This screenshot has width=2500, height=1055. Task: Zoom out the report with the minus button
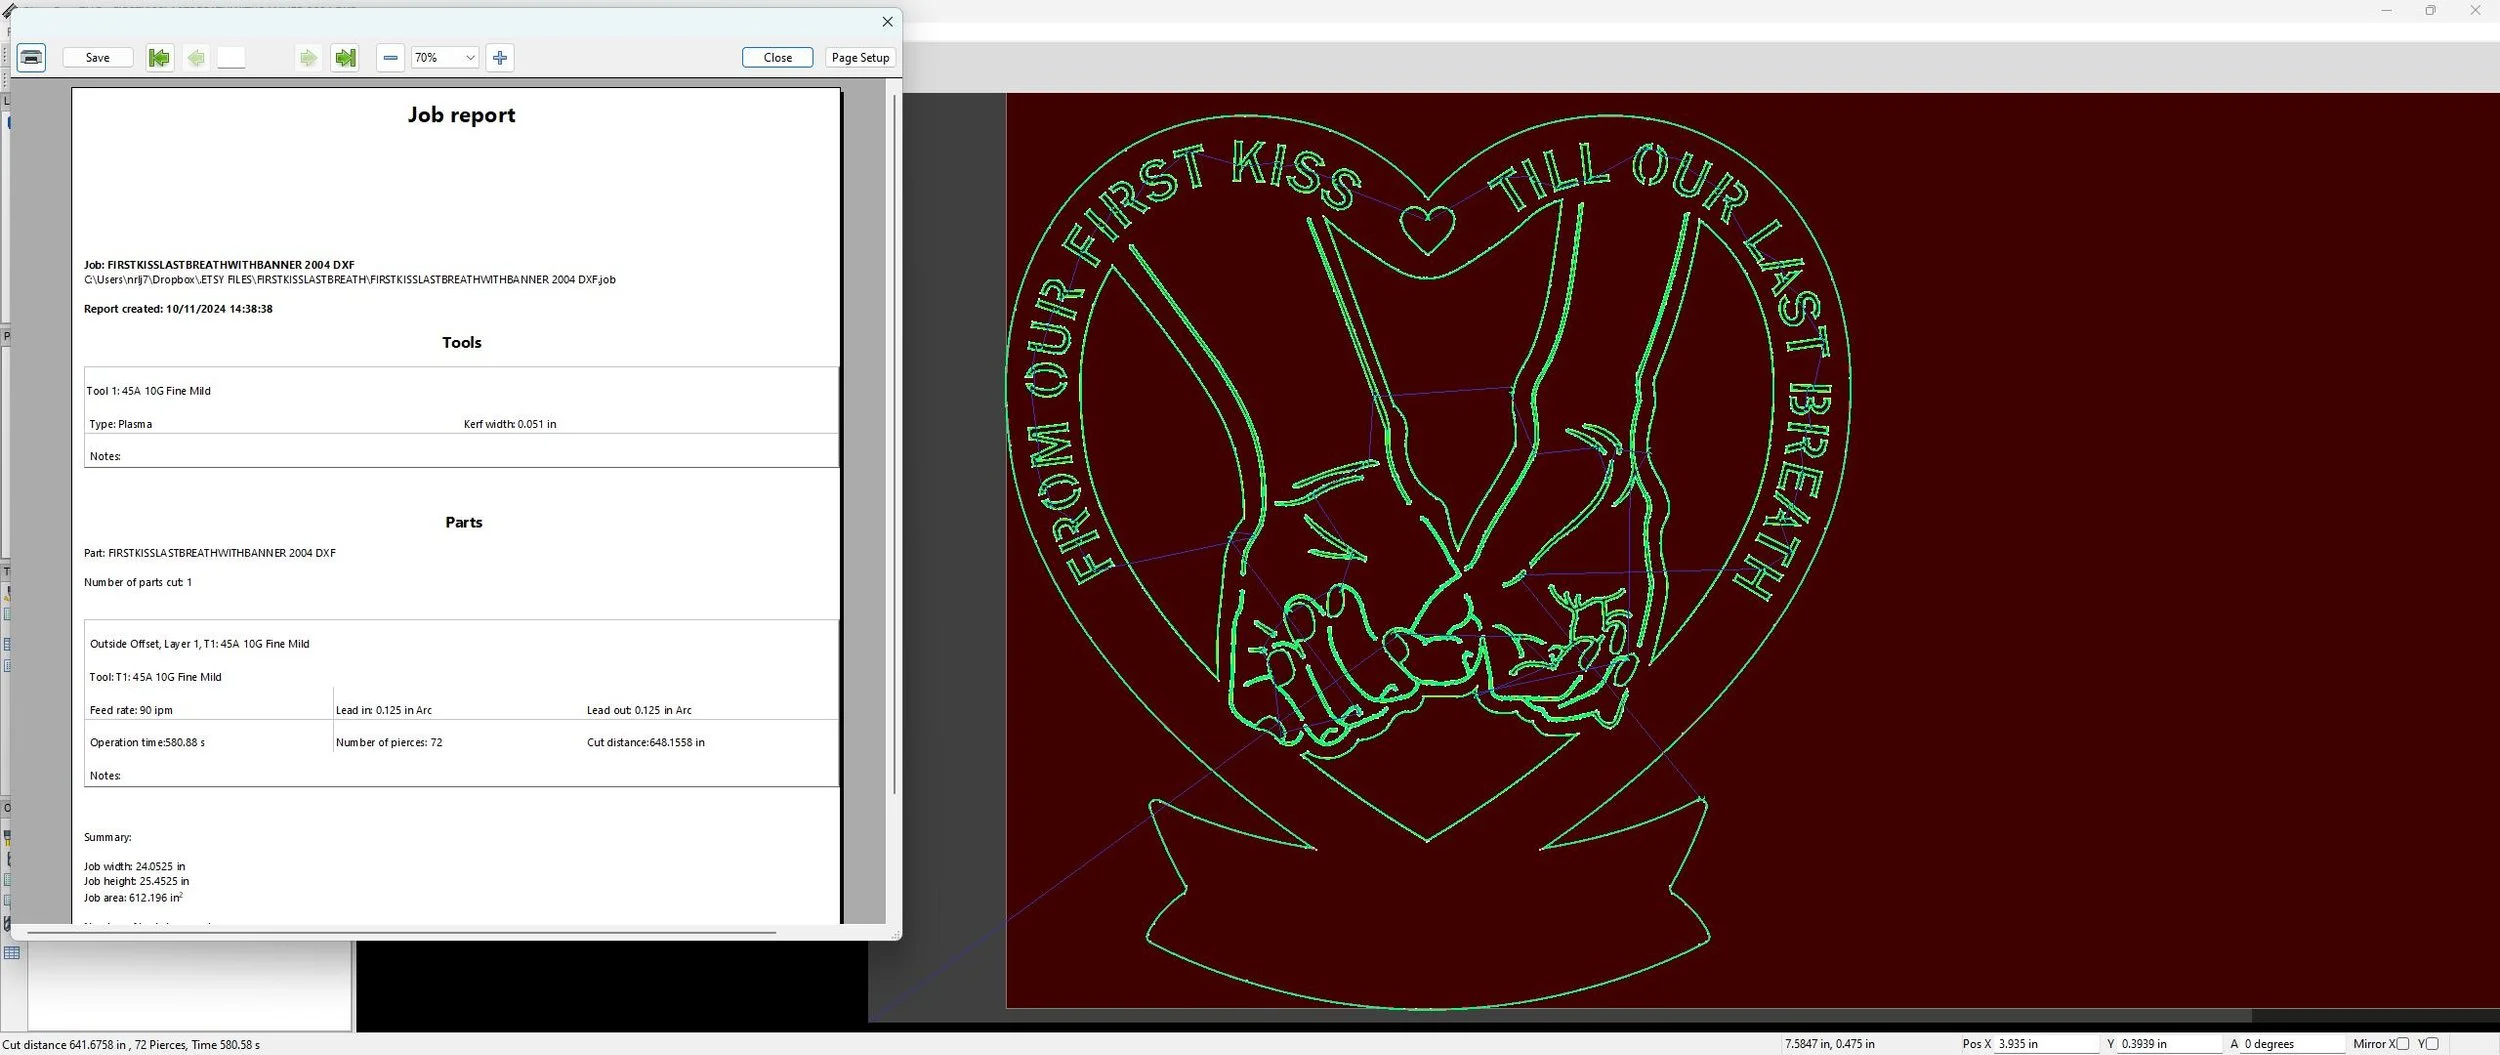coord(391,58)
